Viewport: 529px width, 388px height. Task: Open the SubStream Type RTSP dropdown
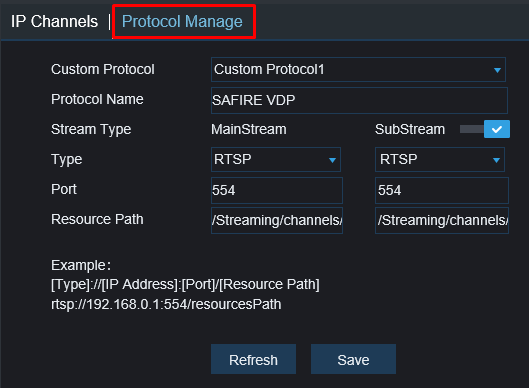click(440, 159)
